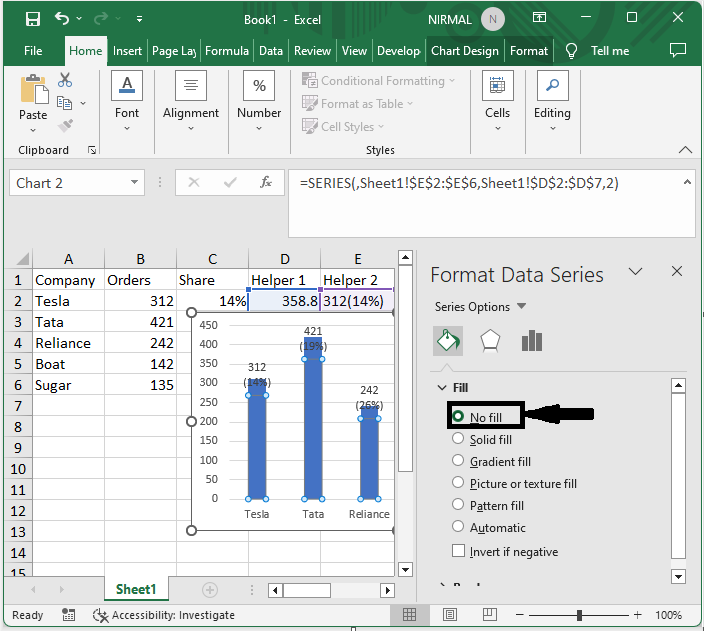Click the Save icon in title bar
The width and height of the screenshot is (704, 631).
(32, 19)
